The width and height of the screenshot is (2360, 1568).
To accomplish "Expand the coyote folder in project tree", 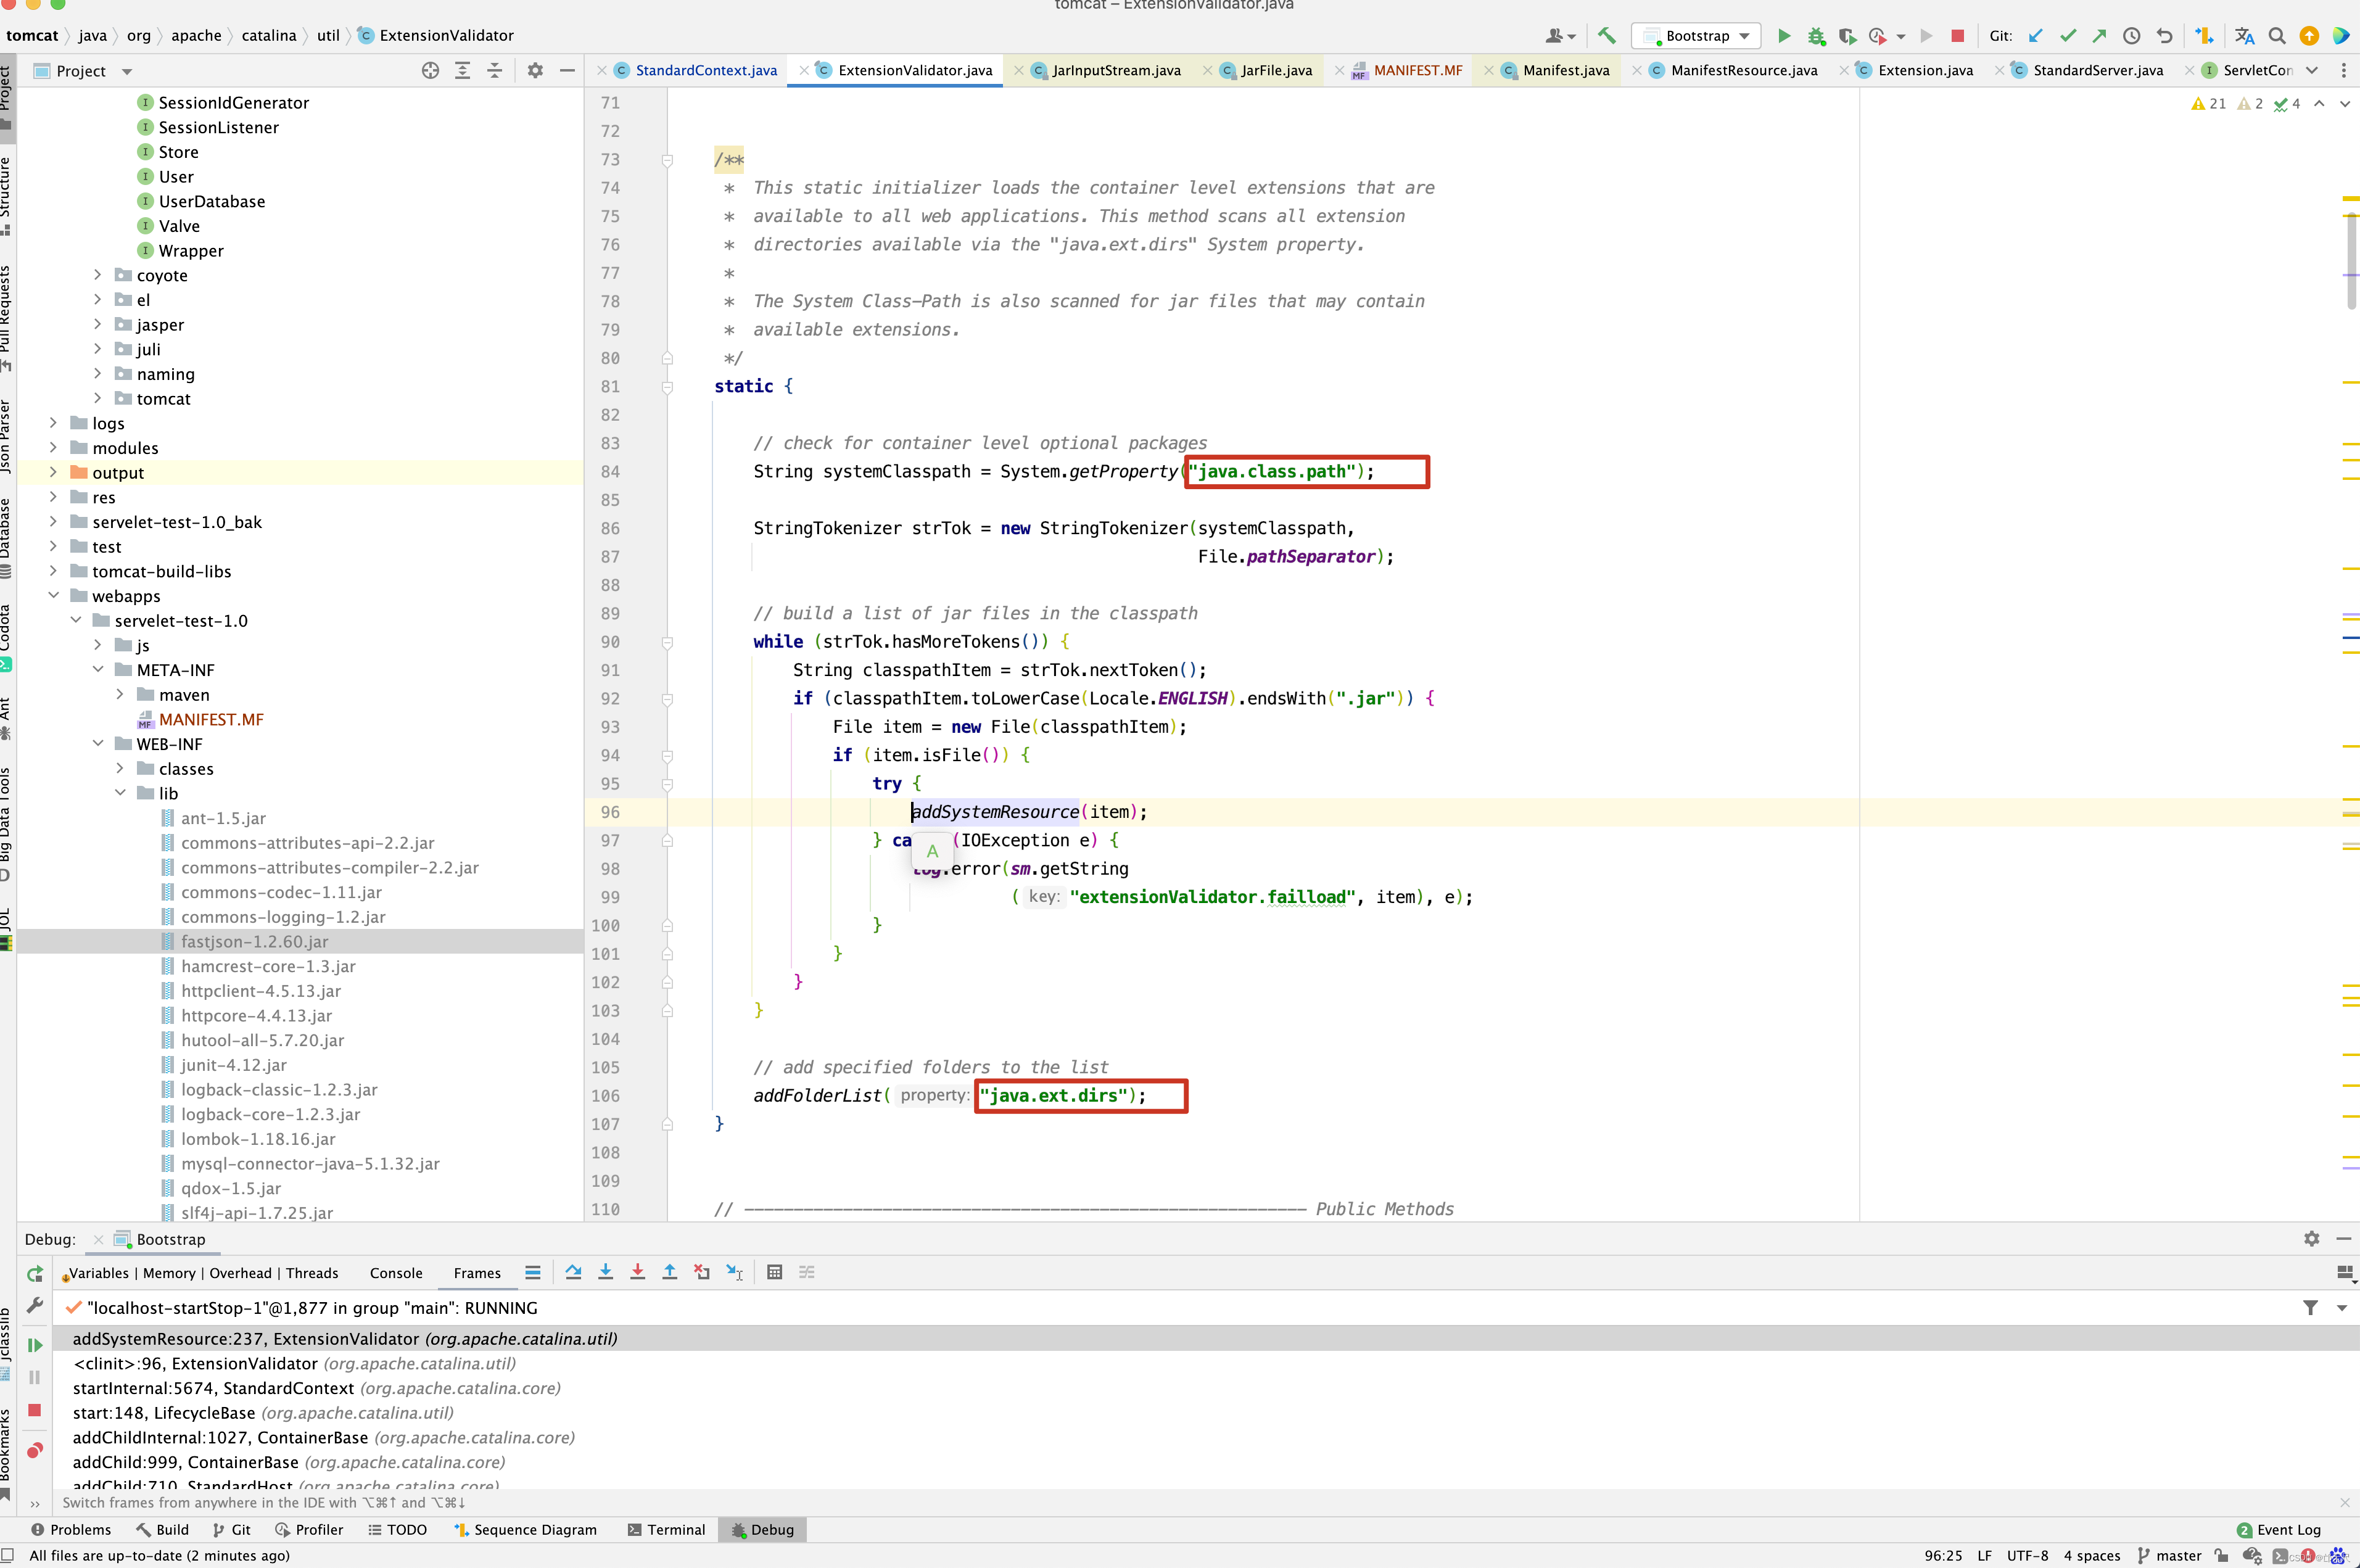I will (x=97, y=275).
